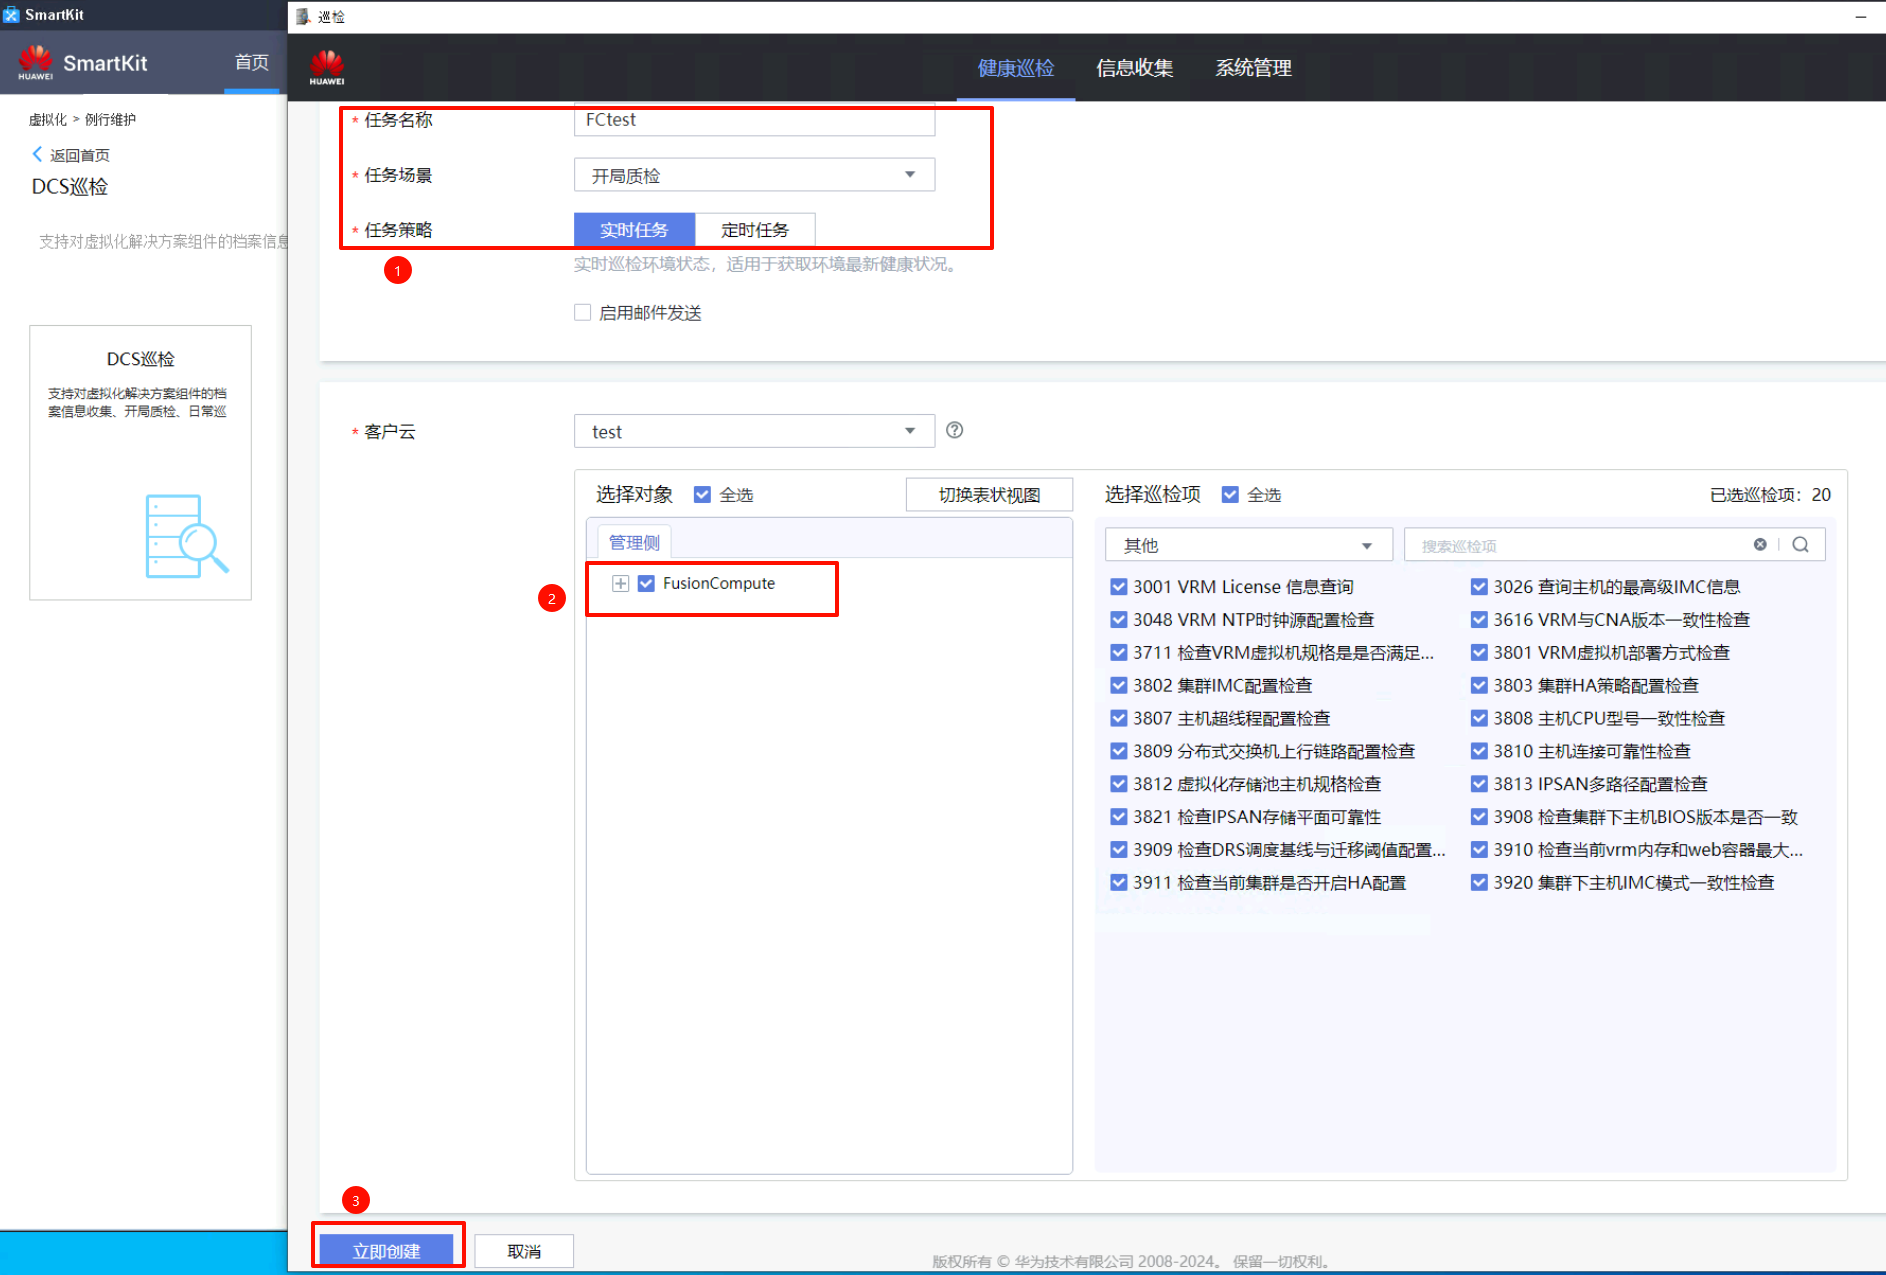Clear the inspection item search field
The width and height of the screenshot is (1886, 1275).
click(x=1759, y=545)
